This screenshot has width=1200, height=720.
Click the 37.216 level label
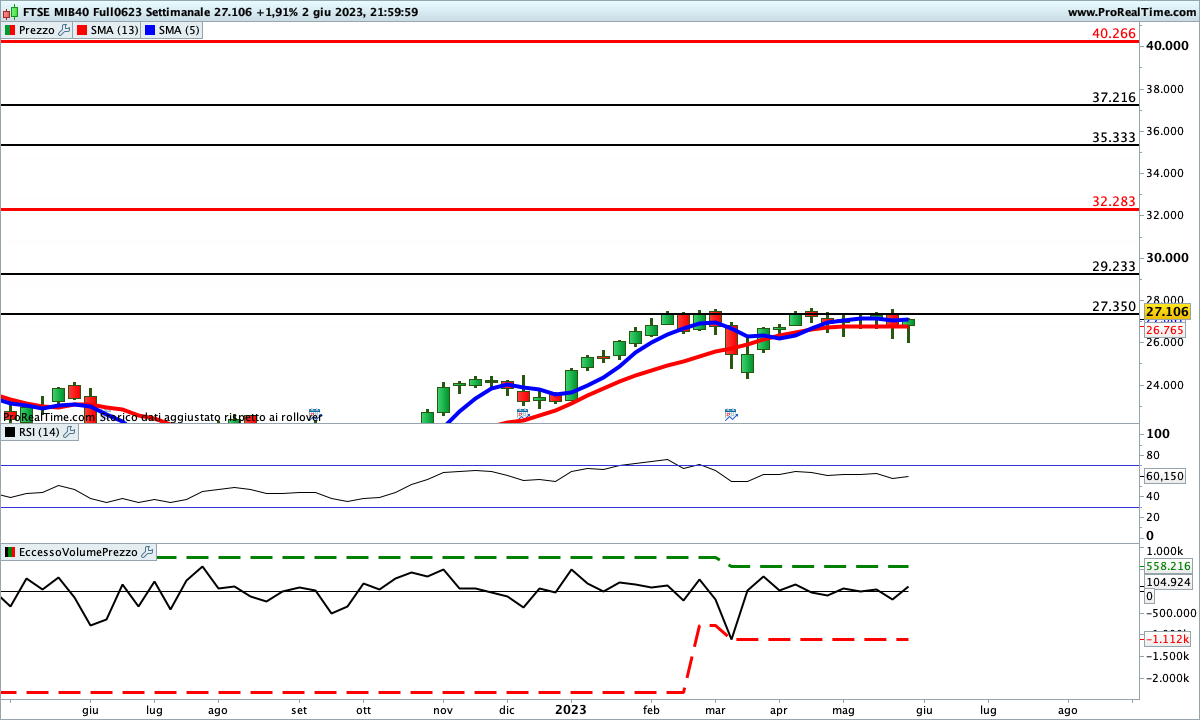click(x=1114, y=97)
